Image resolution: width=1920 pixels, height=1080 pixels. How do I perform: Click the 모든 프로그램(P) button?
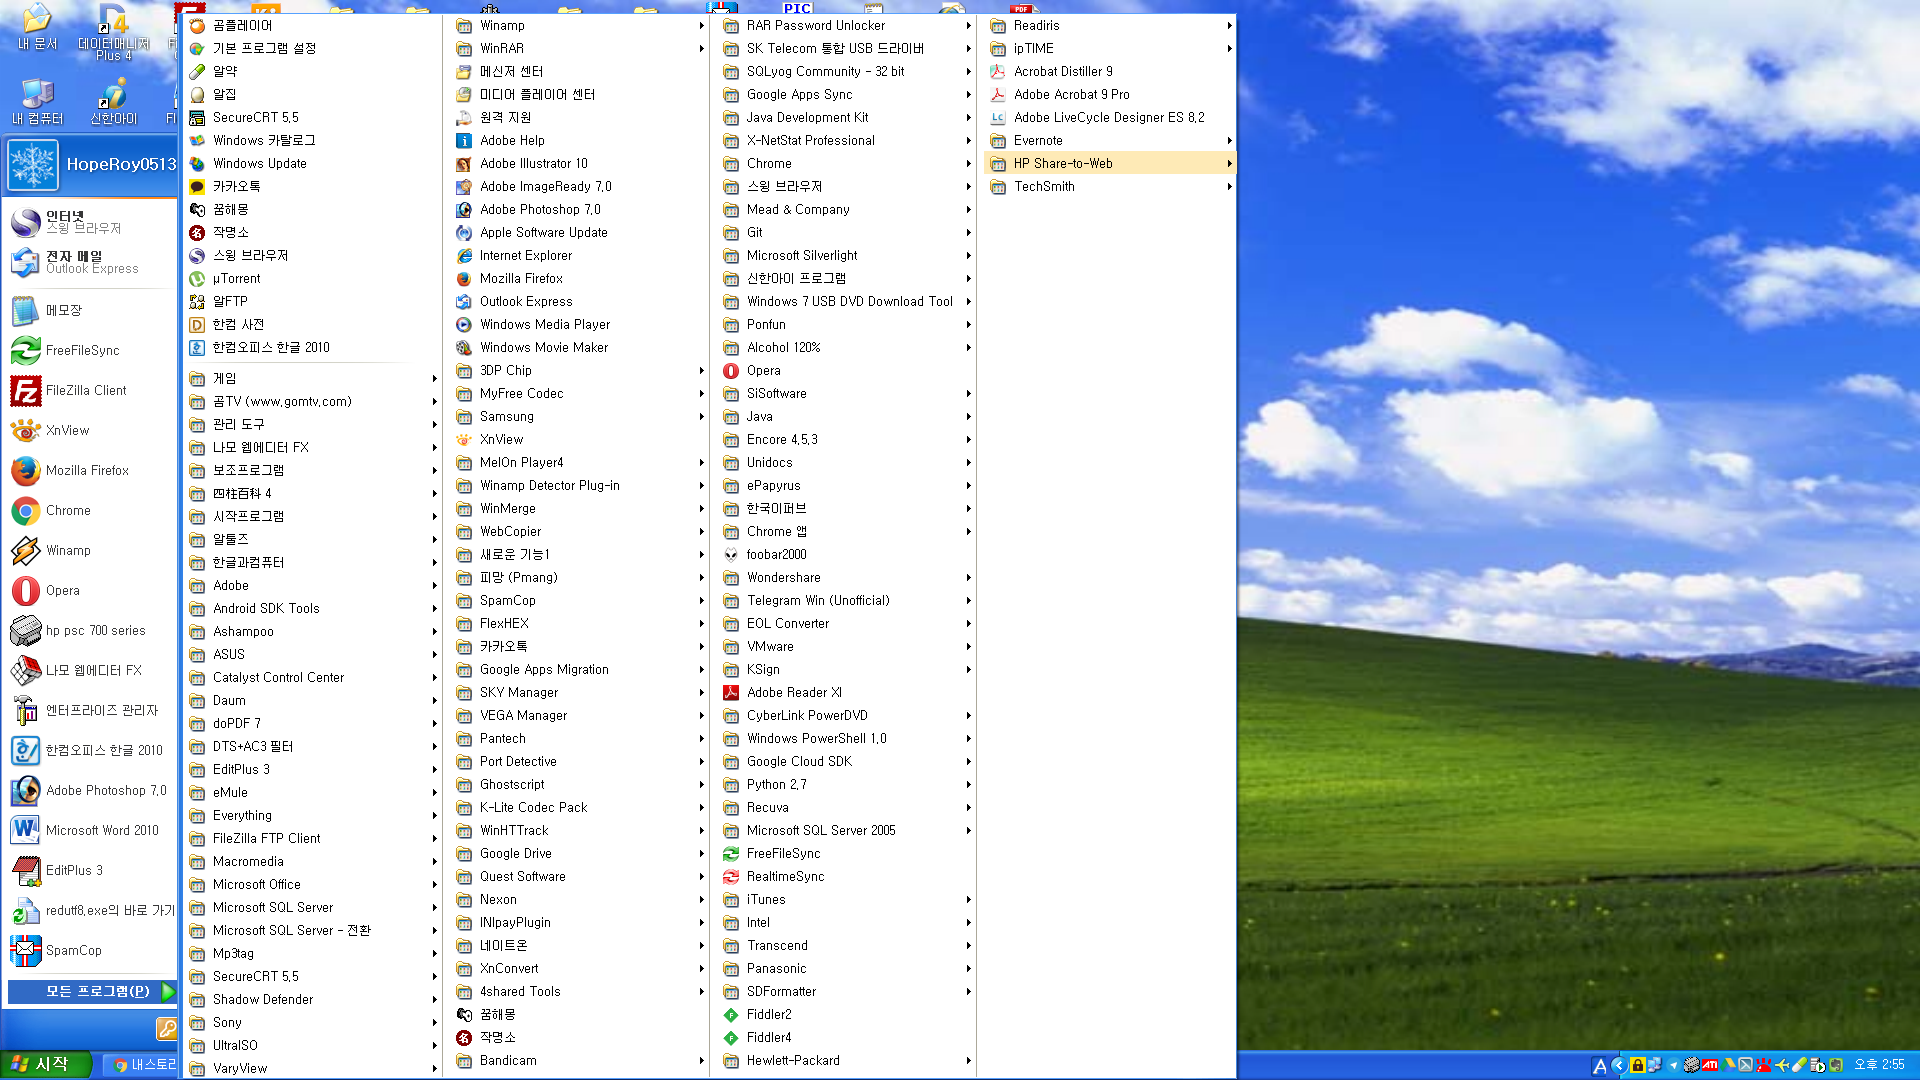click(92, 991)
